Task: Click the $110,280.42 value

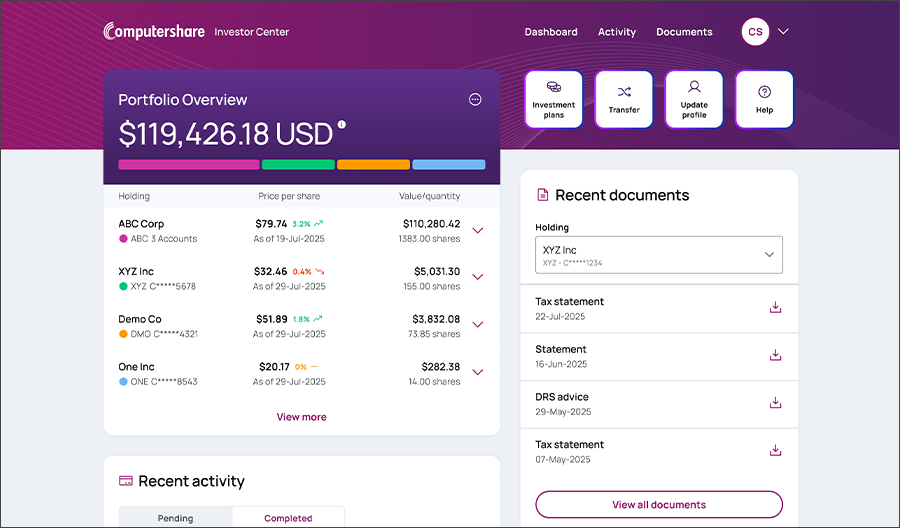Action: click(432, 224)
